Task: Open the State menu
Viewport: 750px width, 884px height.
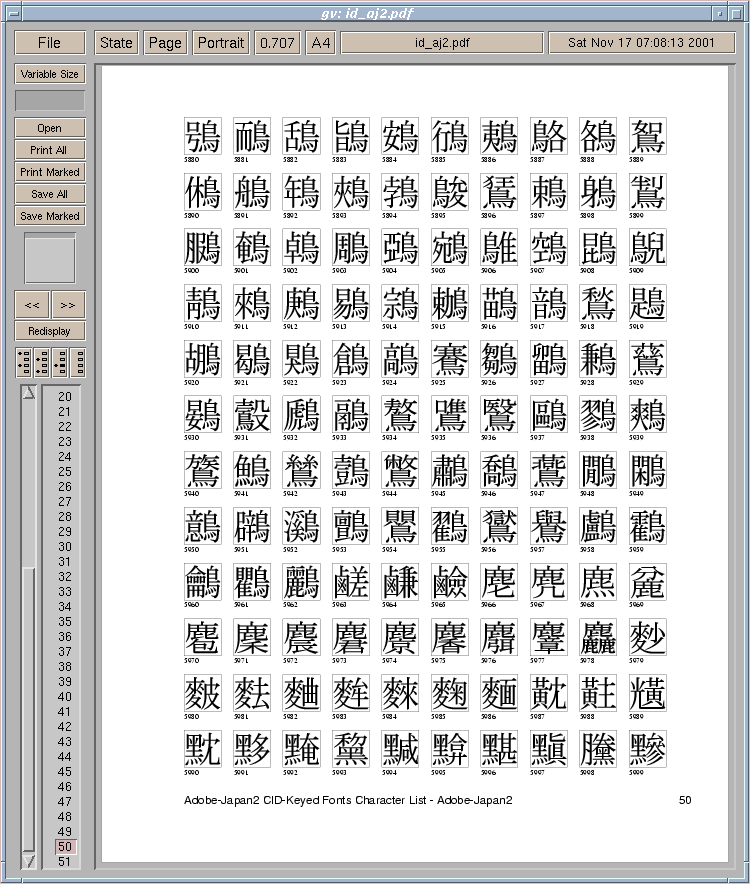Action: point(116,42)
